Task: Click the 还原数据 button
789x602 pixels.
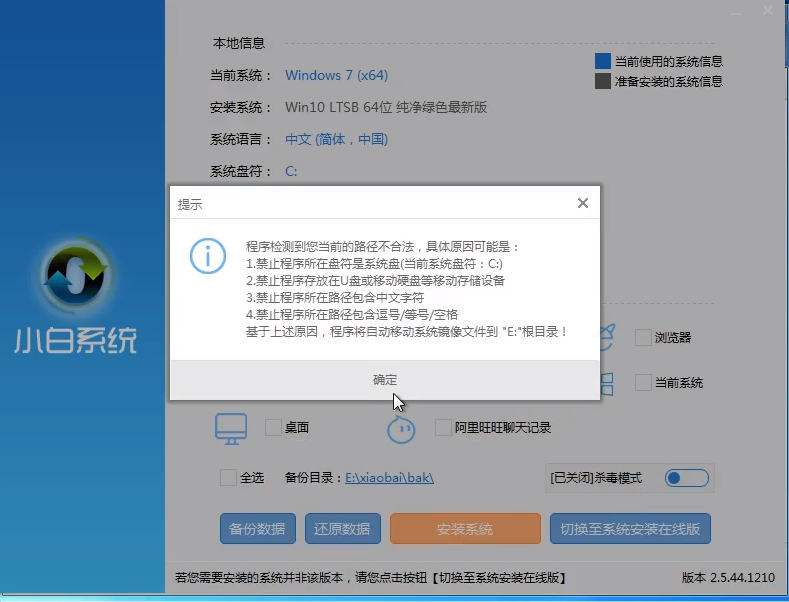Action: 342,529
